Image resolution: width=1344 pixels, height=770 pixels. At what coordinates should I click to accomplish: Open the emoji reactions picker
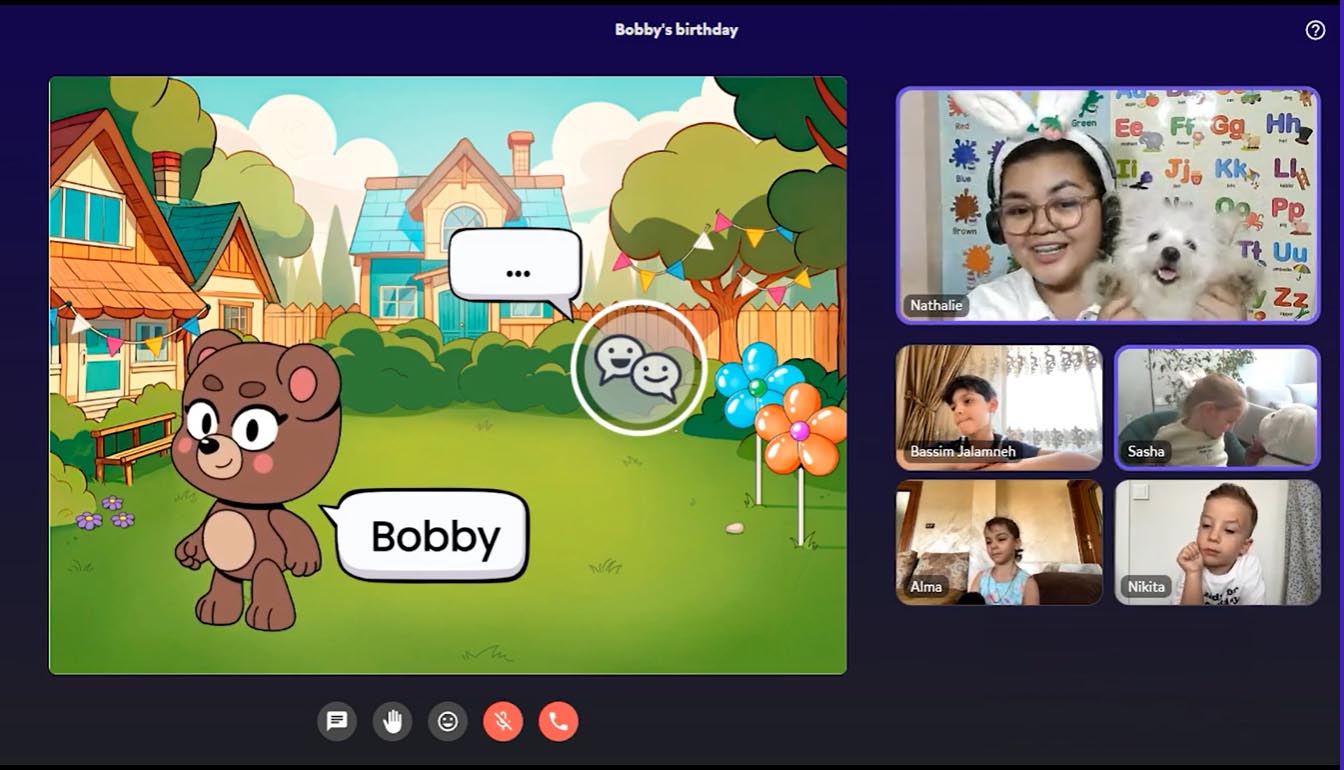(448, 721)
